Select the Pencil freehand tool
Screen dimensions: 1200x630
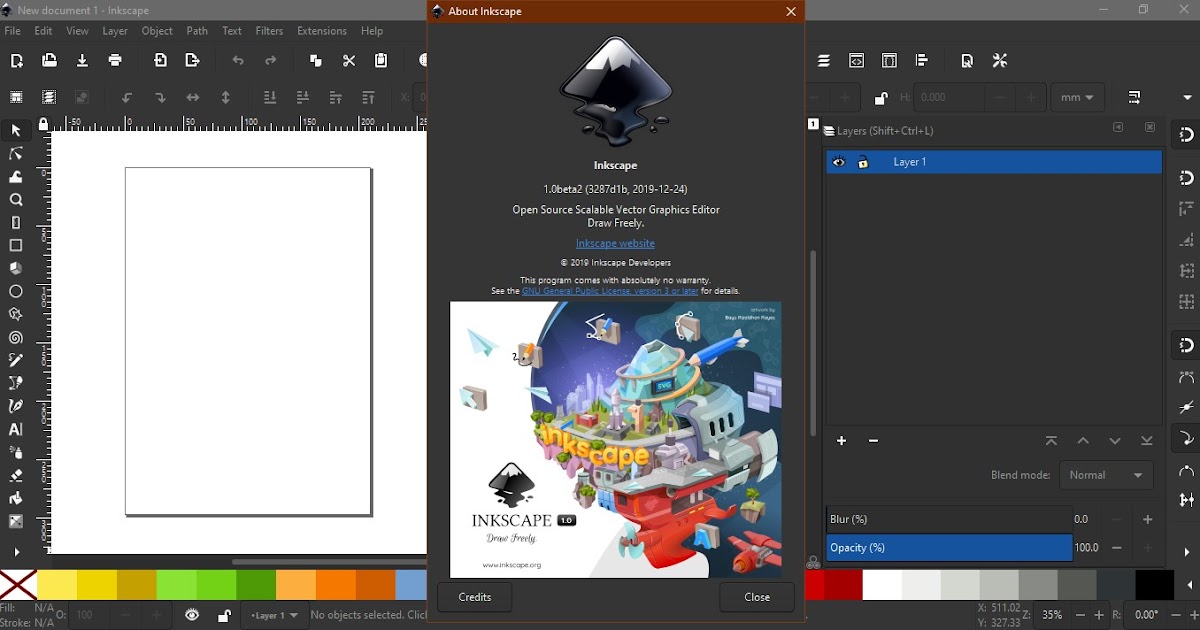point(16,361)
